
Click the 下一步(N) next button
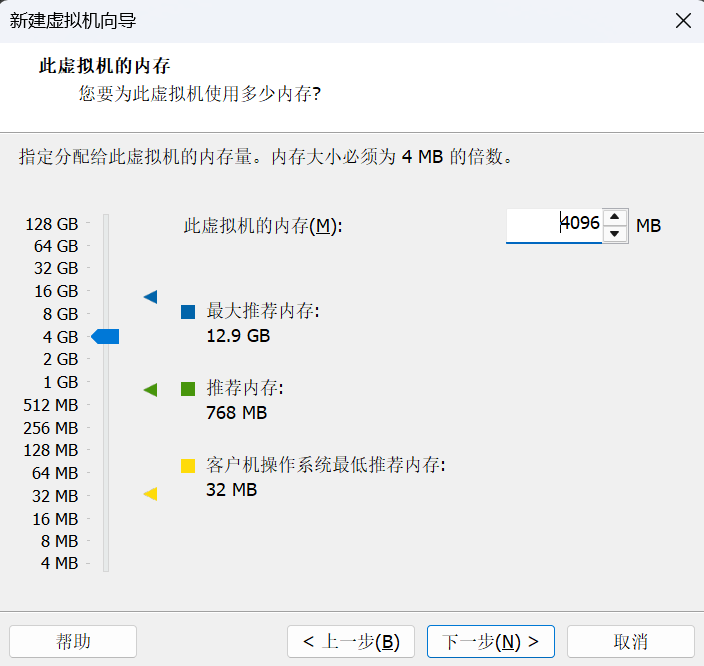click(491, 641)
